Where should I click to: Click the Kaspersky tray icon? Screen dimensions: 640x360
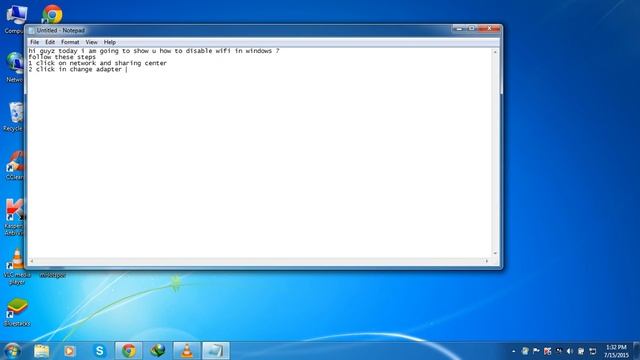547,351
